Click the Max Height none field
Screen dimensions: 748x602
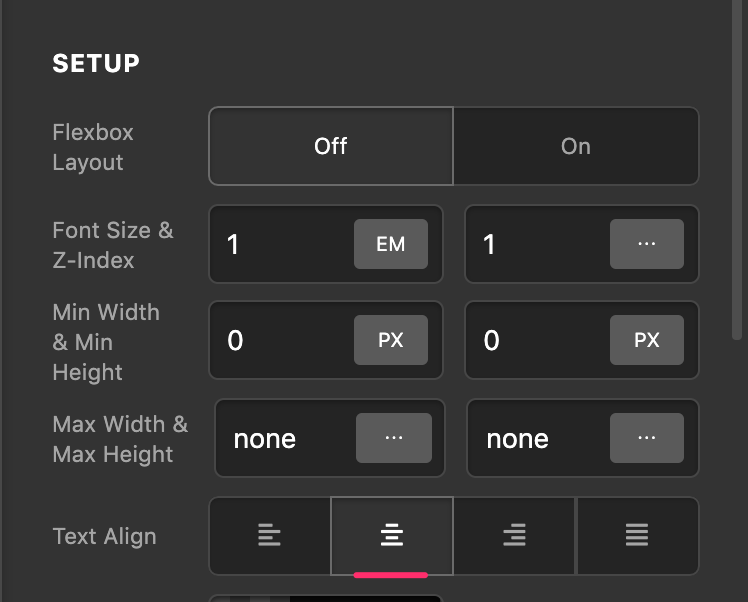[538, 438]
